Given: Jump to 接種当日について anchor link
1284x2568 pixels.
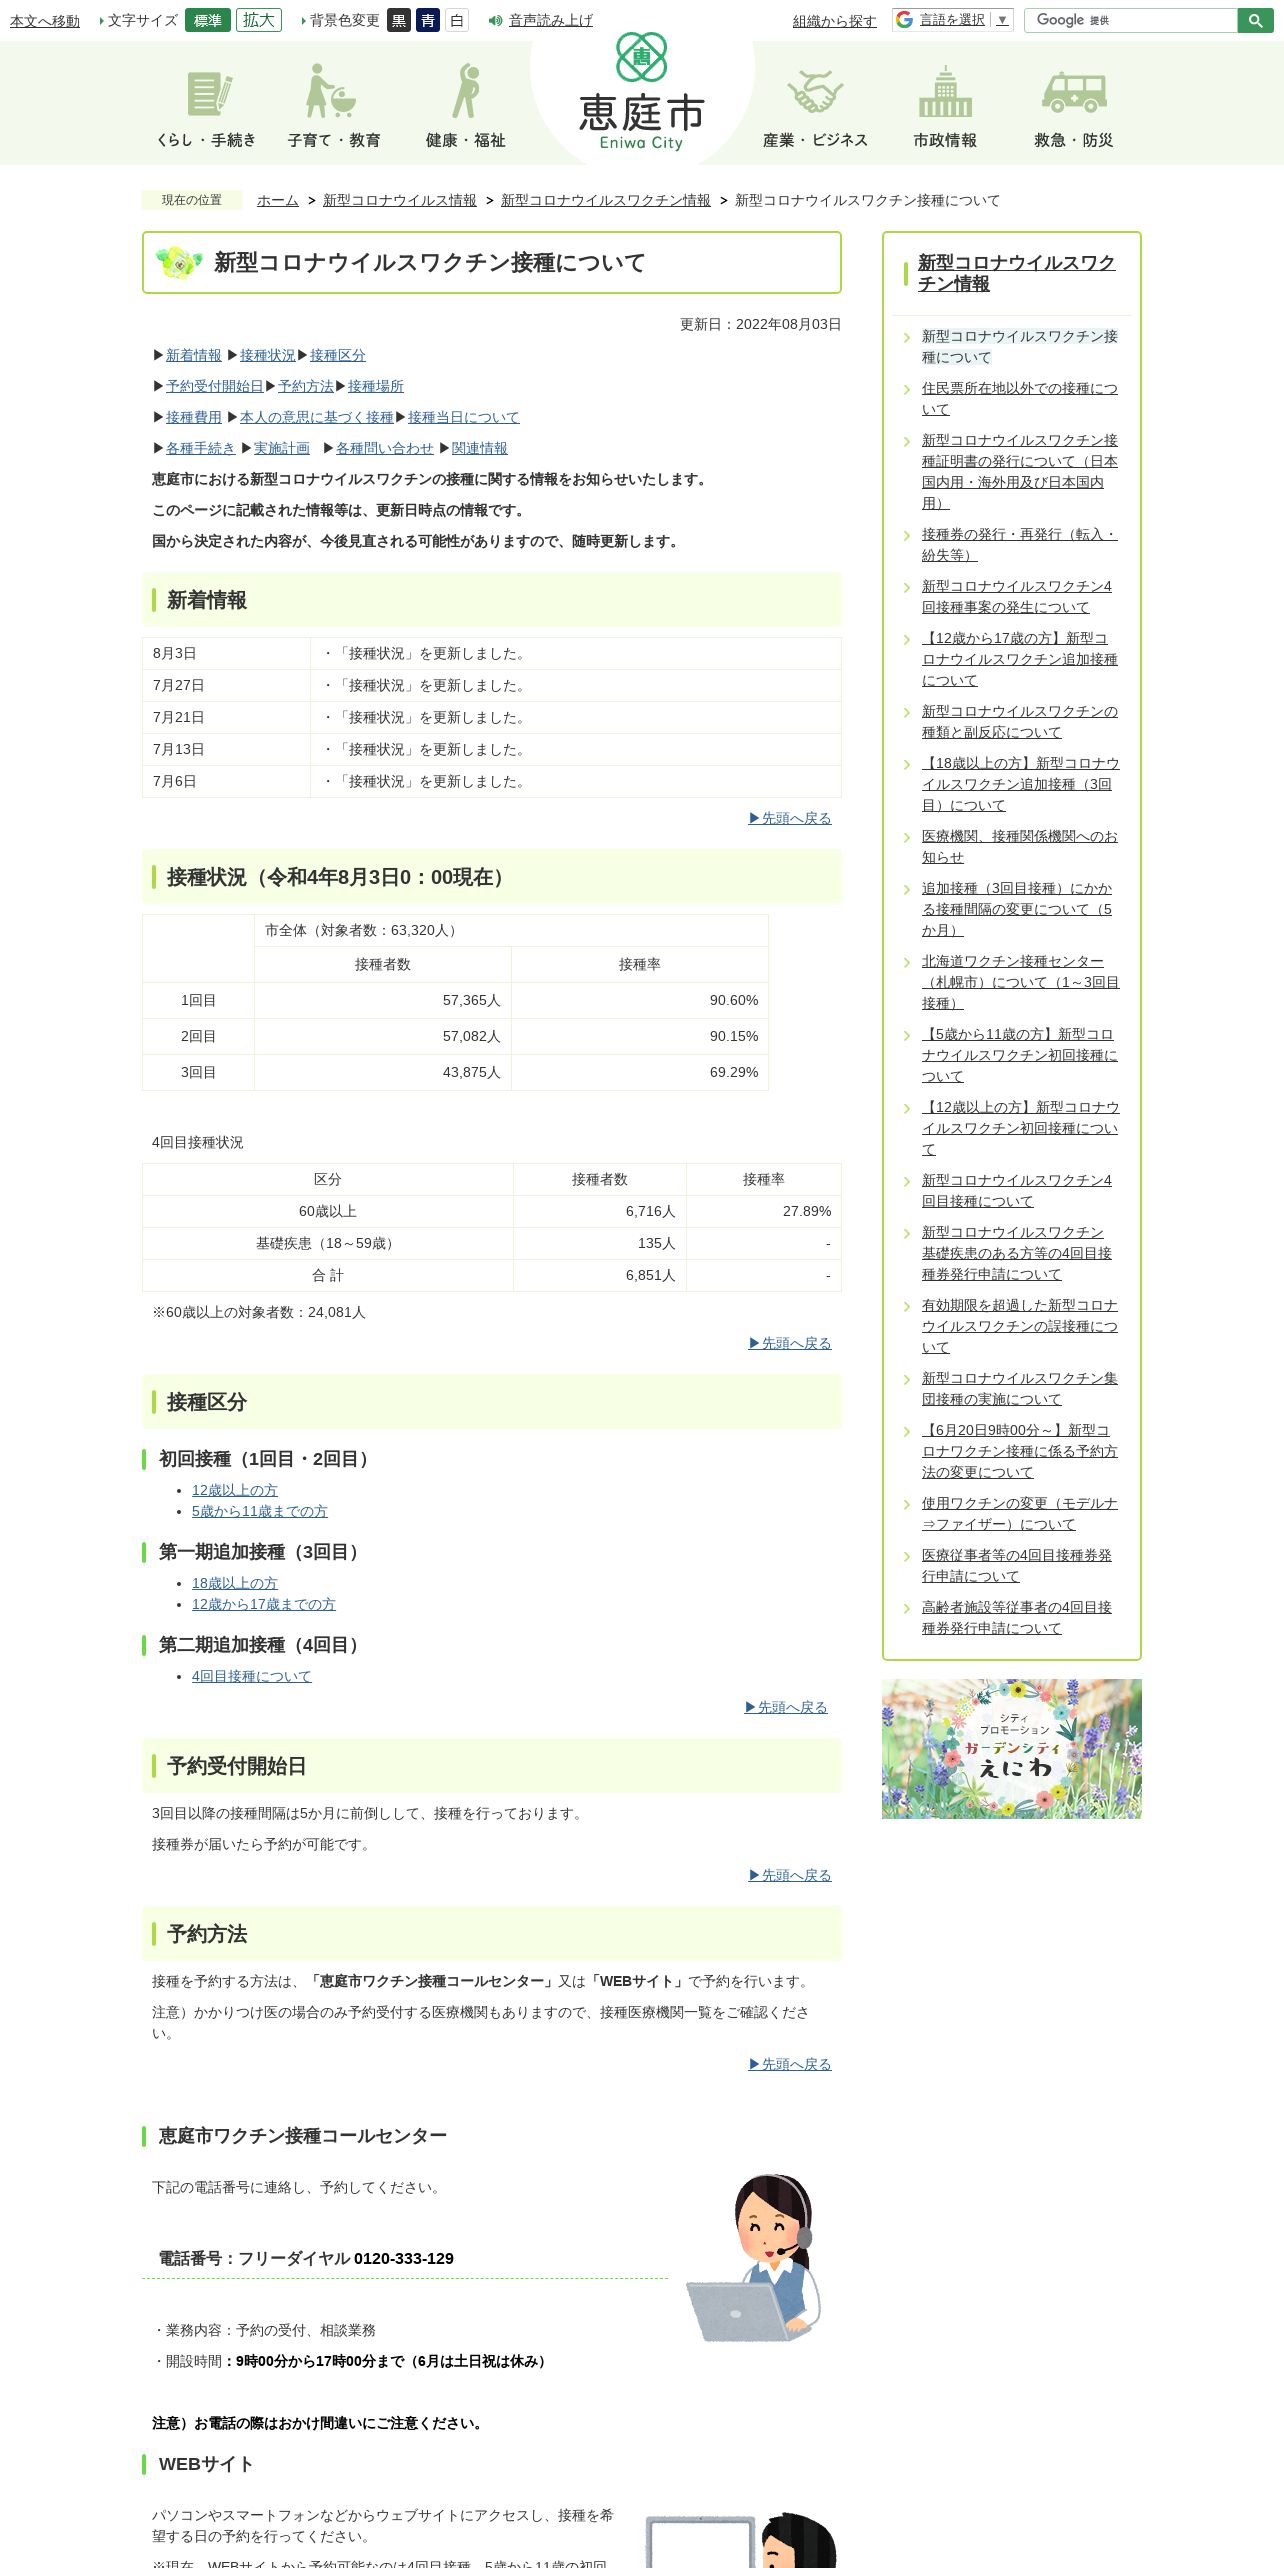Looking at the screenshot, I should (464, 417).
